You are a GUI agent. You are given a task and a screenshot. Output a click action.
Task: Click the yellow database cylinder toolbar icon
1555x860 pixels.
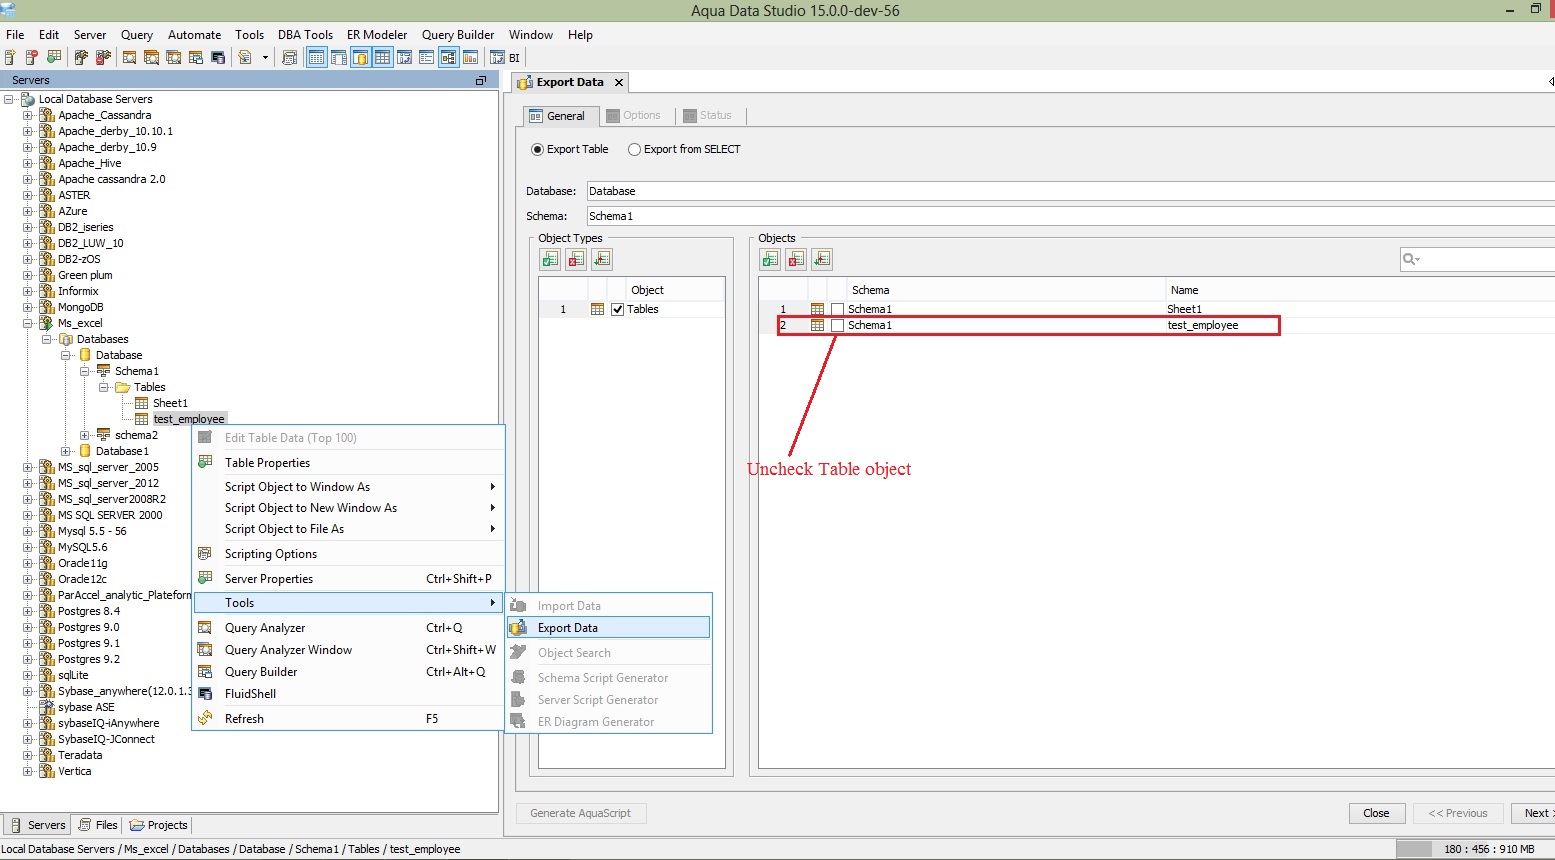(360, 57)
